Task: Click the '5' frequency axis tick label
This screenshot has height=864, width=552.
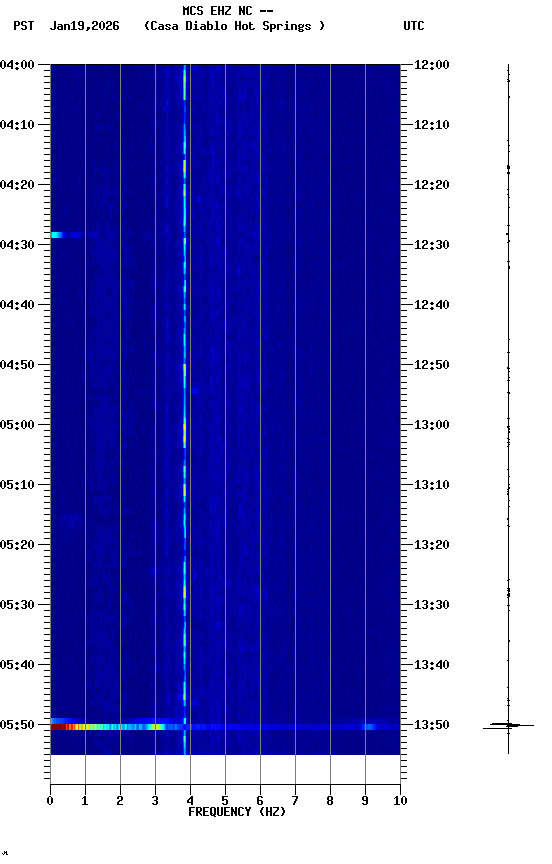Action: [x=225, y=801]
